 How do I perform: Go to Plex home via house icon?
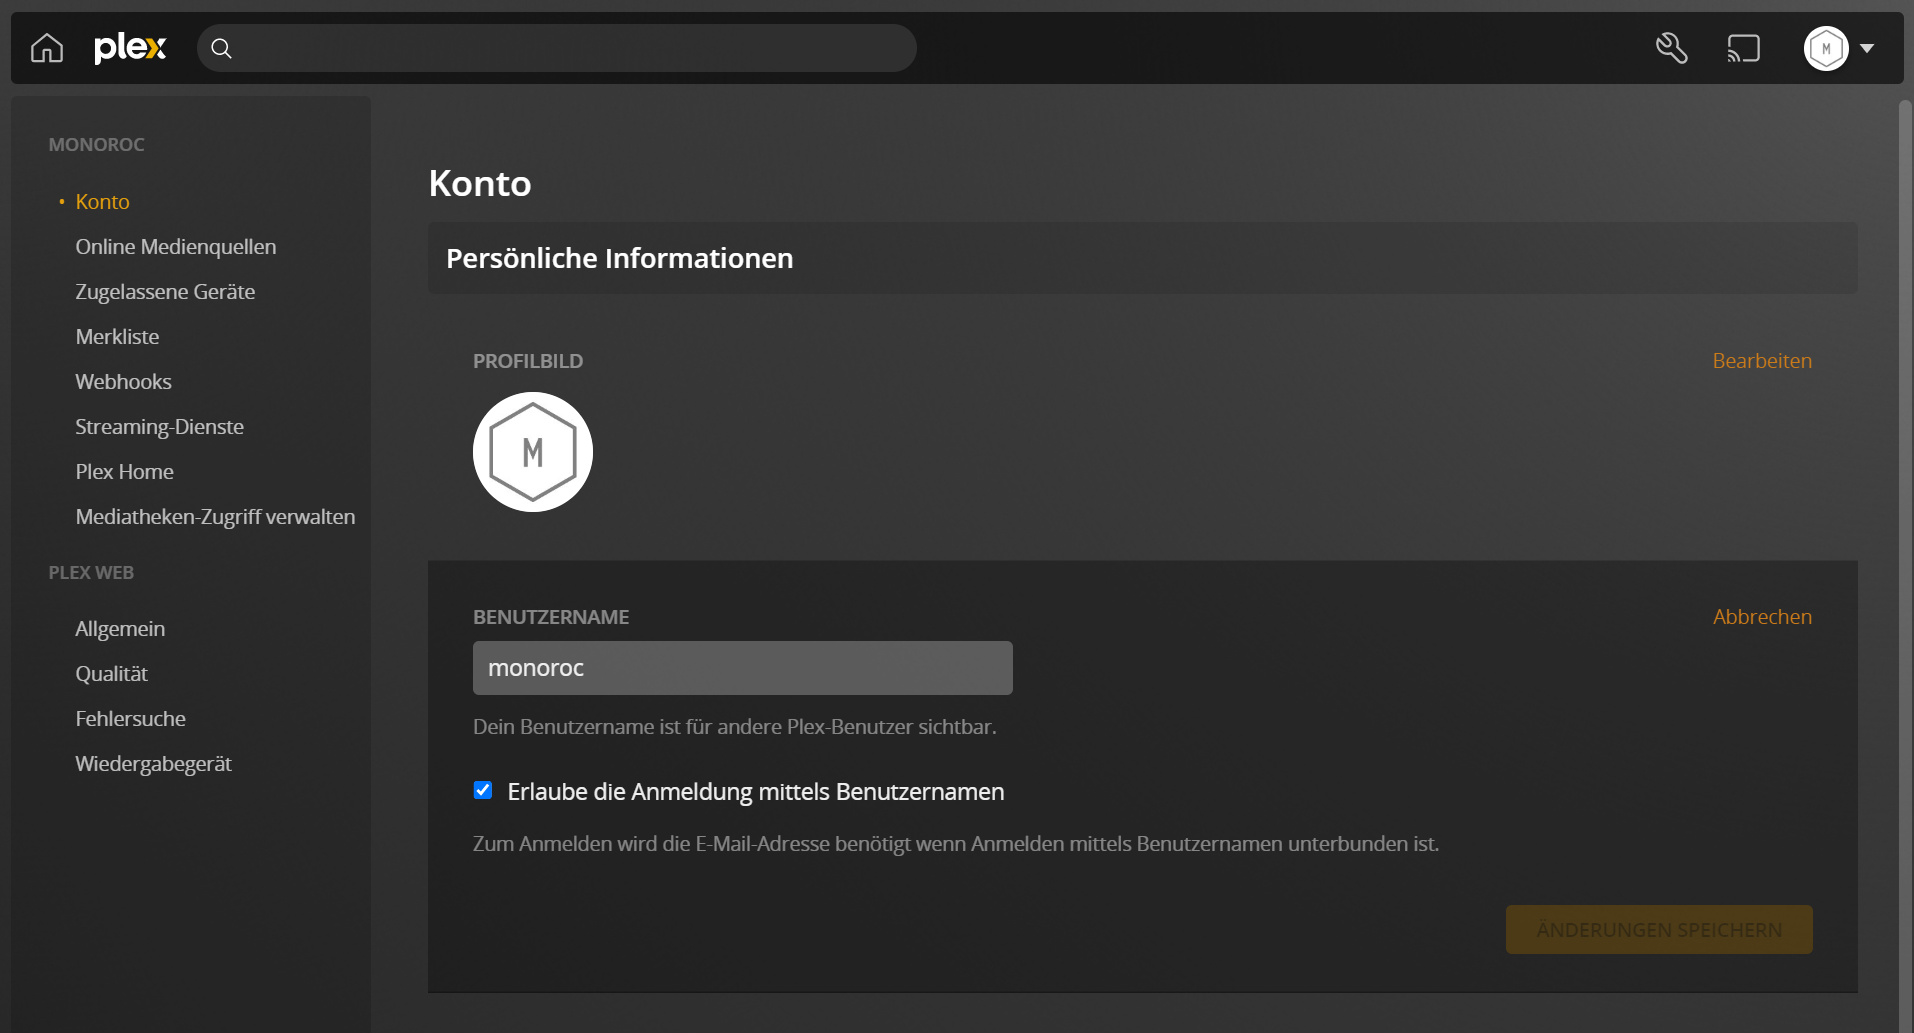click(47, 48)
